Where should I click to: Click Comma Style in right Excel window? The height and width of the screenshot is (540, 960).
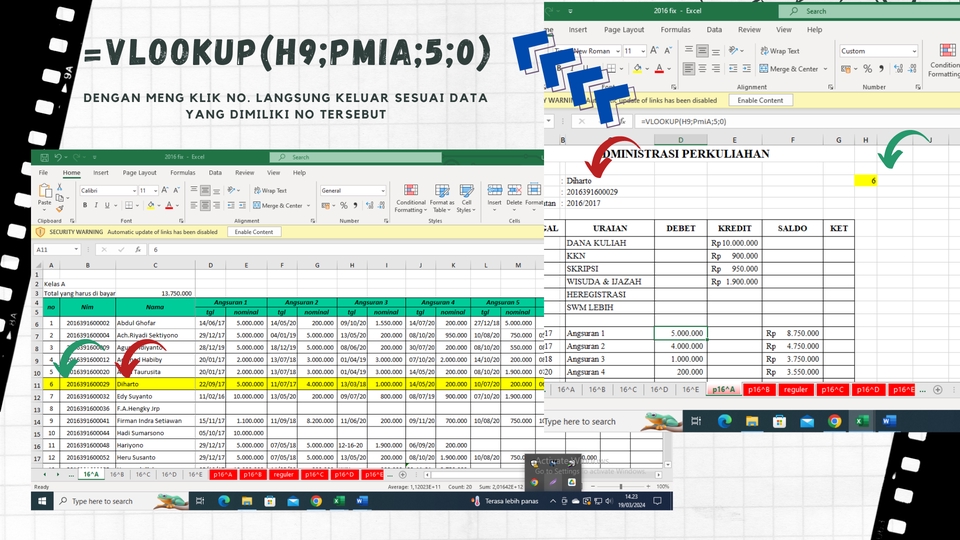tap(881, 69)
